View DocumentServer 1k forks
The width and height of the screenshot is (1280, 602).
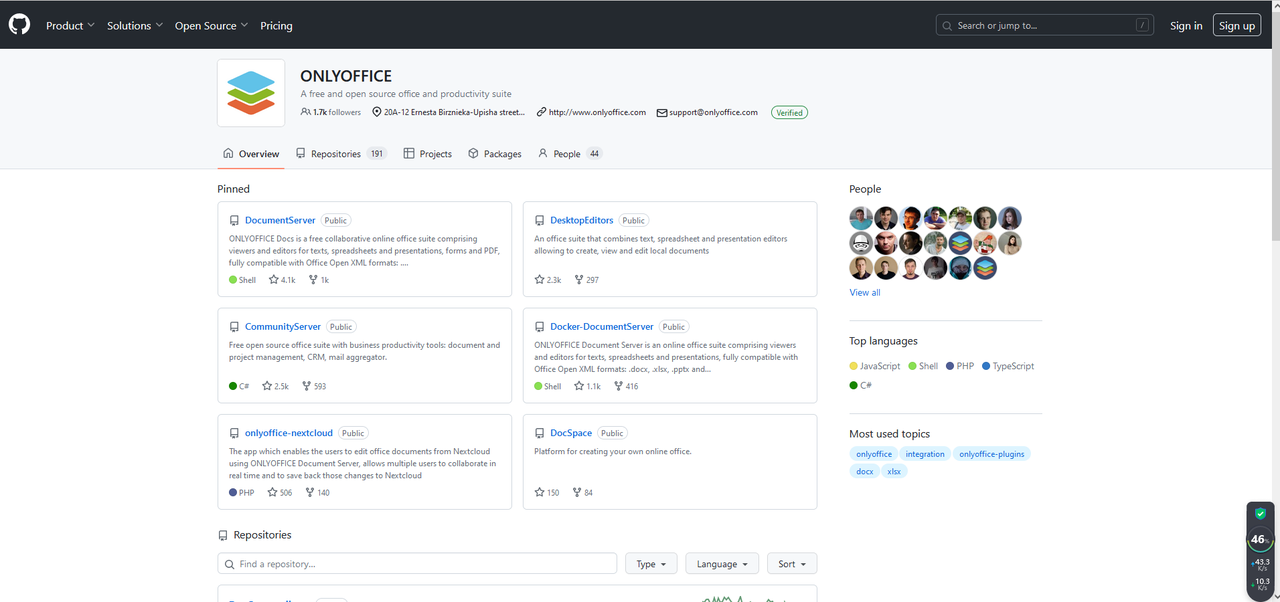click(319, 280)
